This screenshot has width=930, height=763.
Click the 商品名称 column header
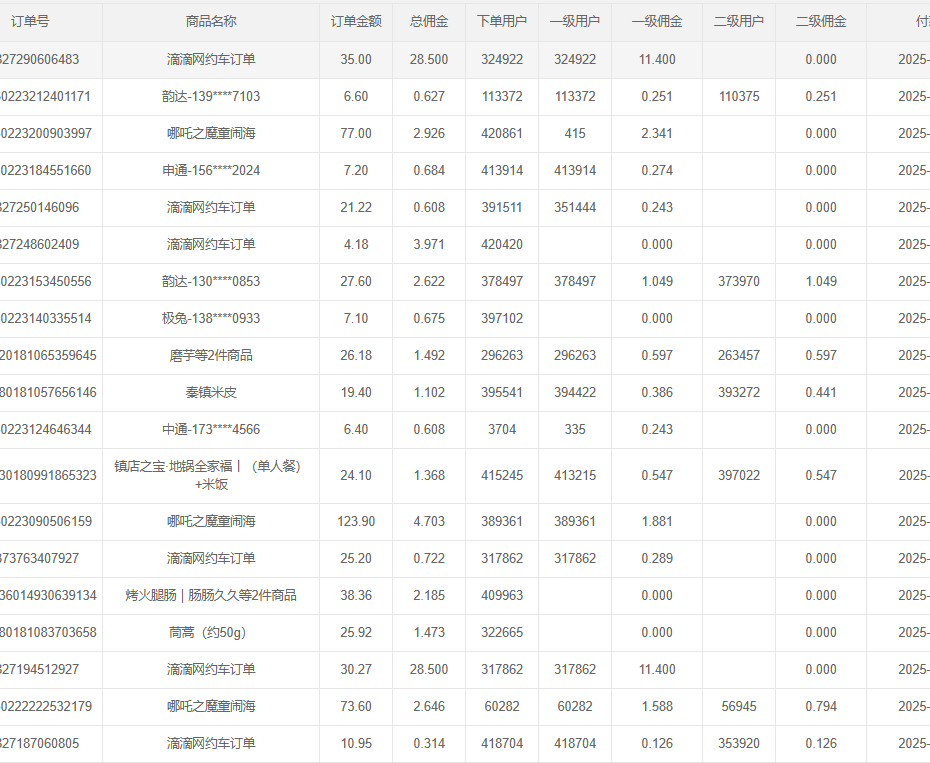(x=211, y=21)
